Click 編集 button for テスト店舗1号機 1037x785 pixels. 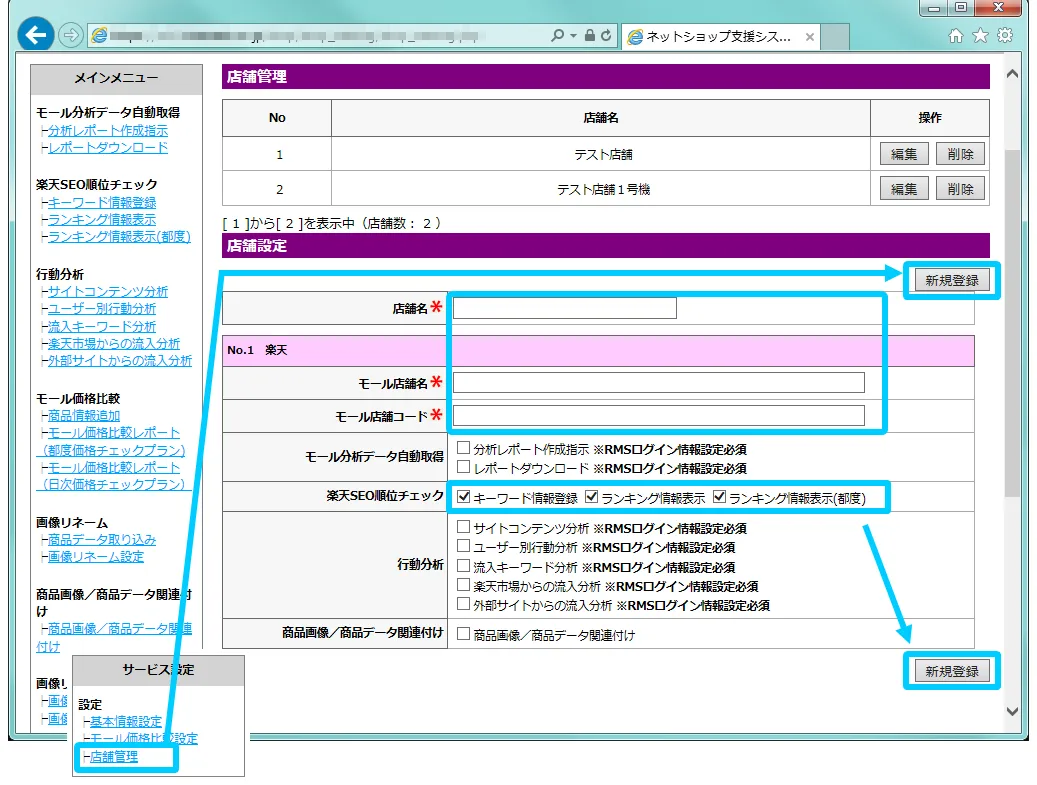[x=904, y=189]
